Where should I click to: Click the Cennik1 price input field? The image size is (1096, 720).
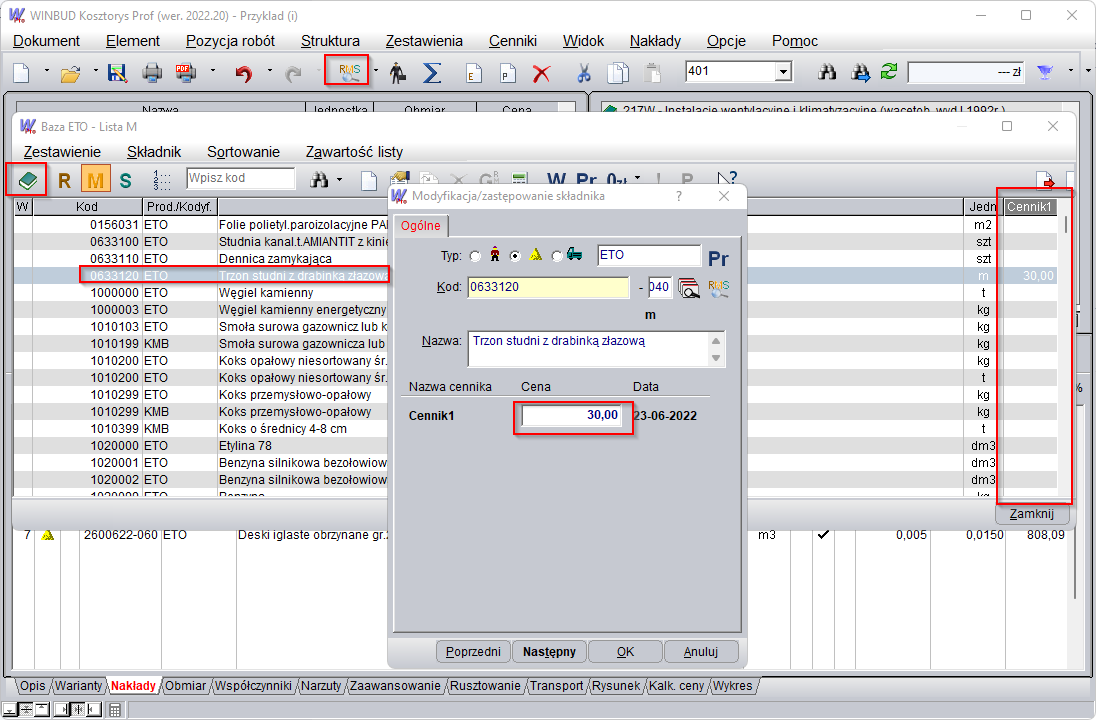pyautogui.click(x=574, y=415)
